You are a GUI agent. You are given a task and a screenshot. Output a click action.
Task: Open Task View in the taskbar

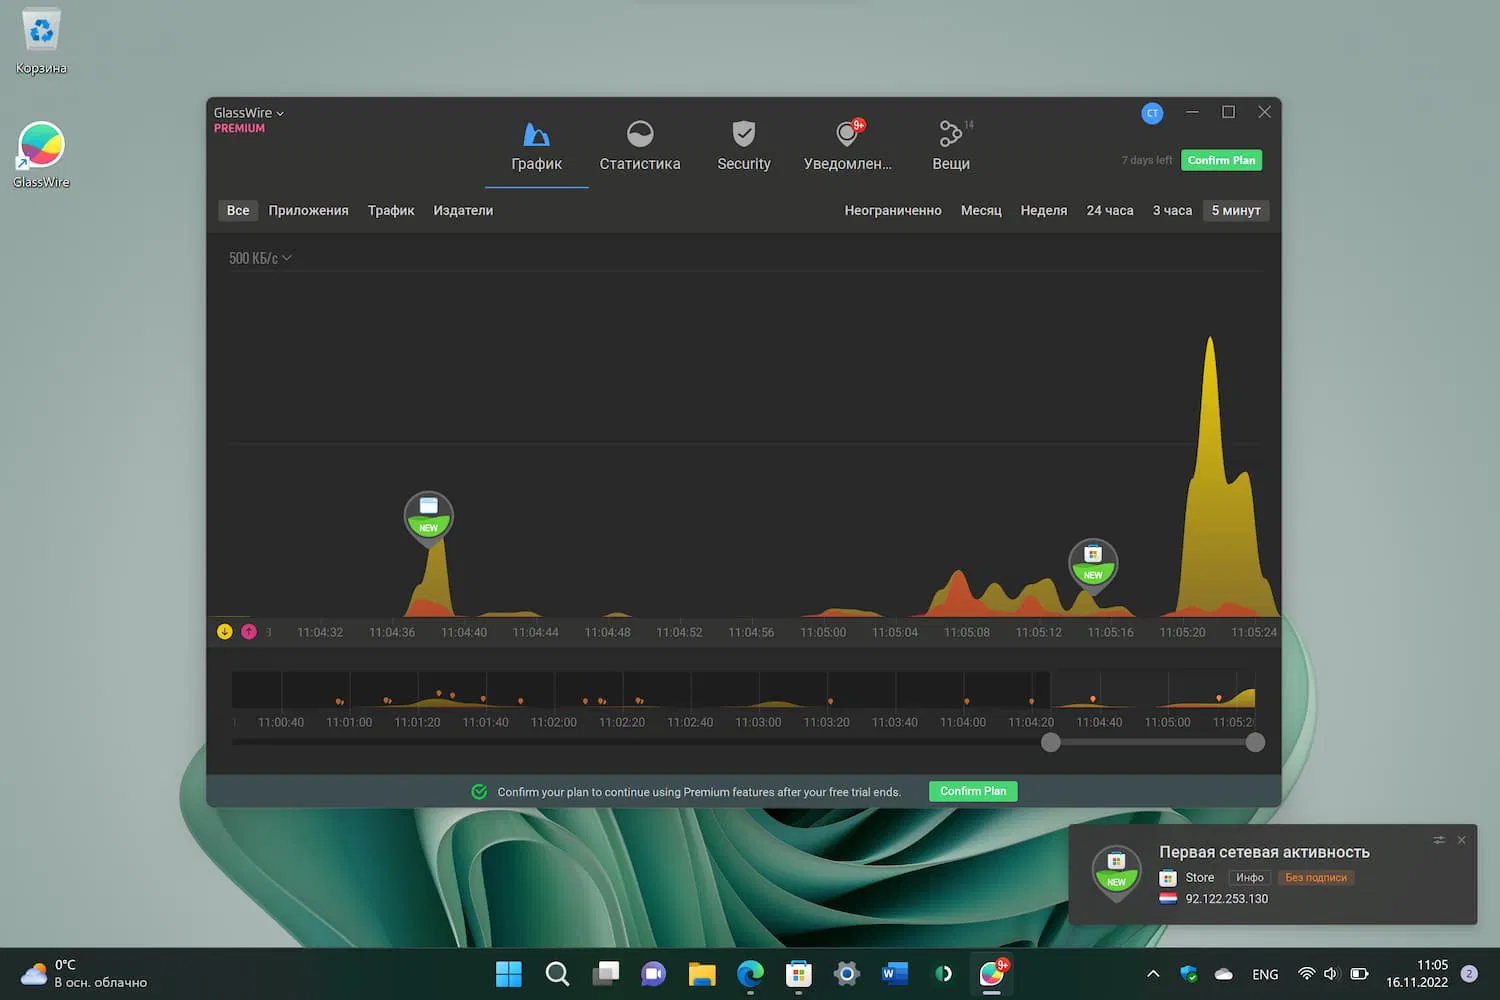(605, 974)
